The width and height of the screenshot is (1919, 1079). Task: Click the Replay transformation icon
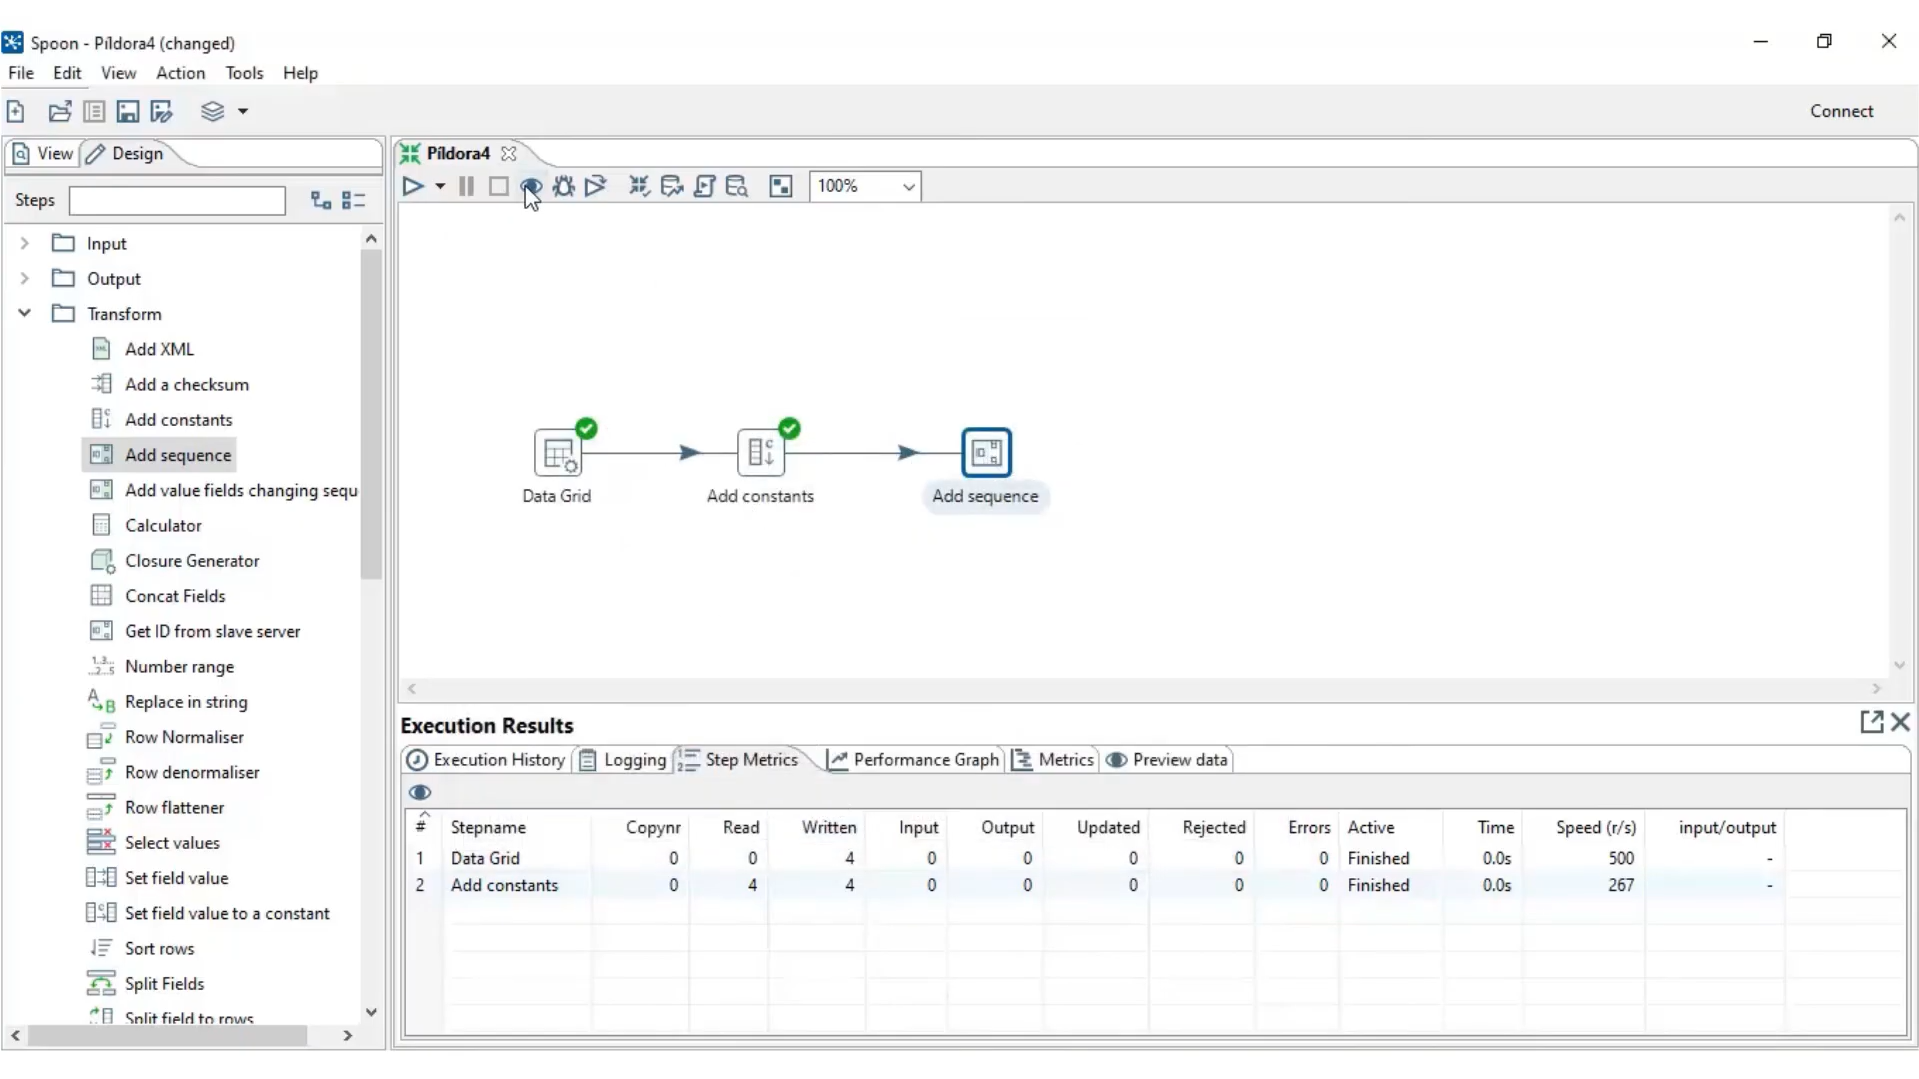pos(596,186)
